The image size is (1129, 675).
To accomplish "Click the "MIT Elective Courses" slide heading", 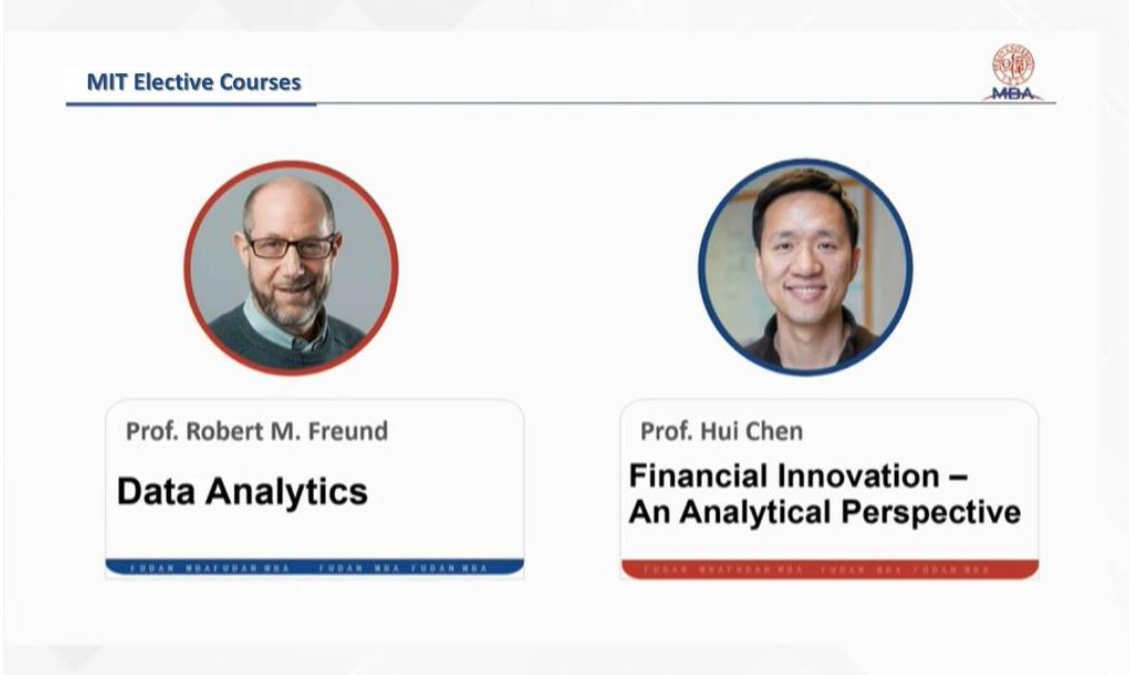I will point(193,82).
